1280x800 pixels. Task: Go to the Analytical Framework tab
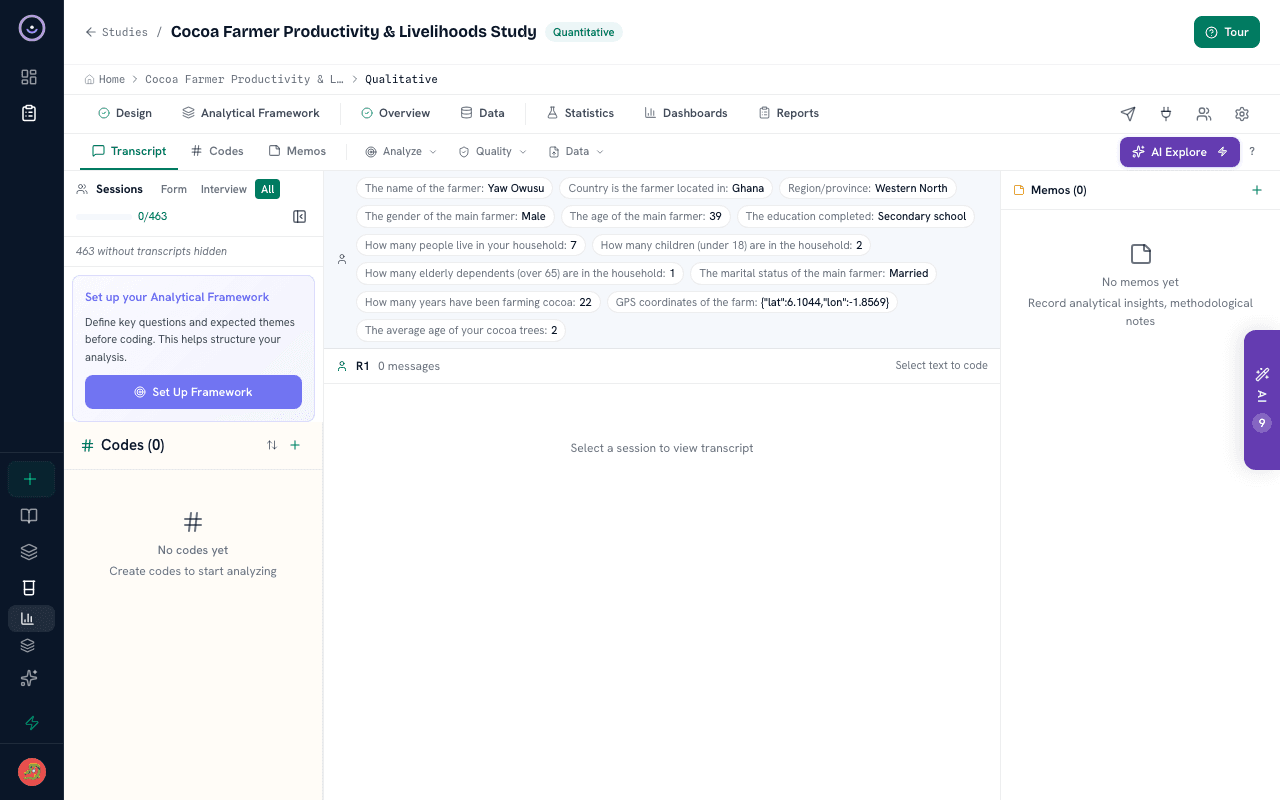coord(251,113)
